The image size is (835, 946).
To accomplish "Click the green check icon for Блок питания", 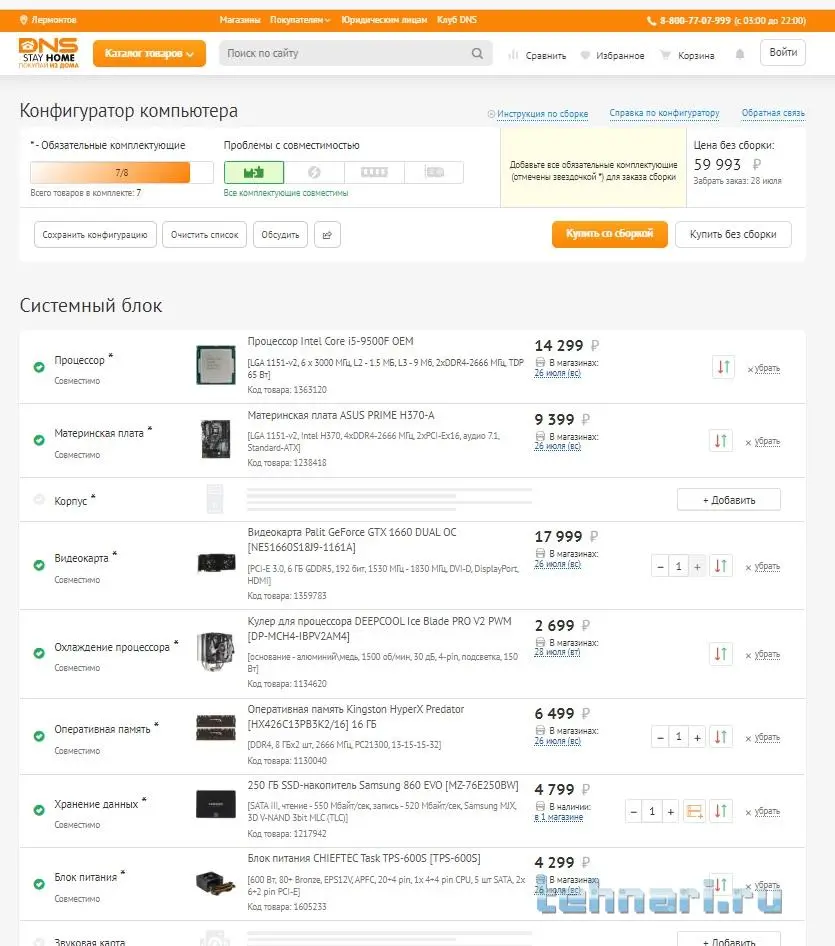I will click(39, 884).
